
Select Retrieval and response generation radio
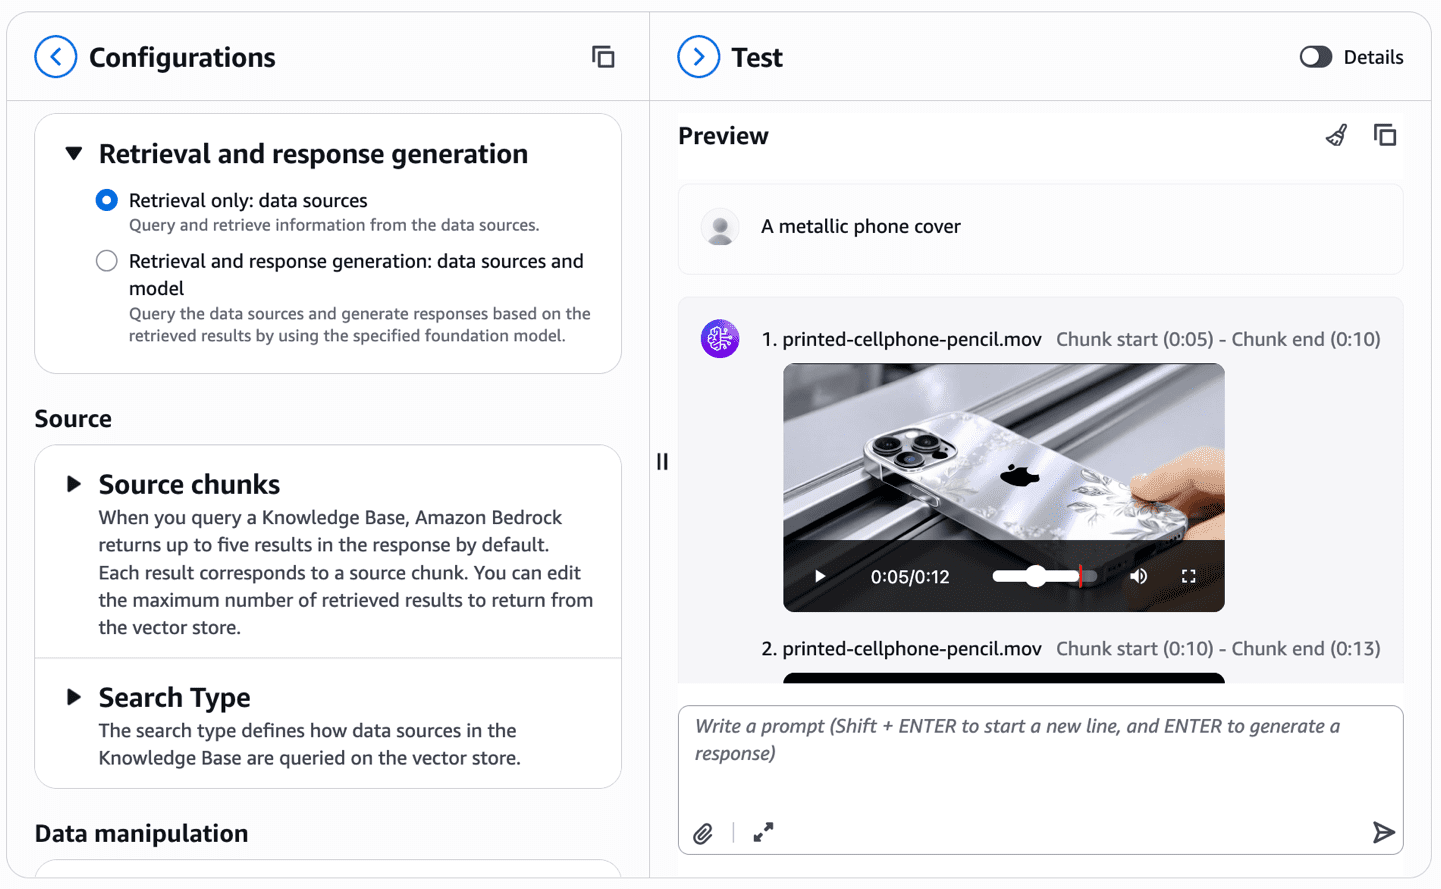(x=107, y=261)
